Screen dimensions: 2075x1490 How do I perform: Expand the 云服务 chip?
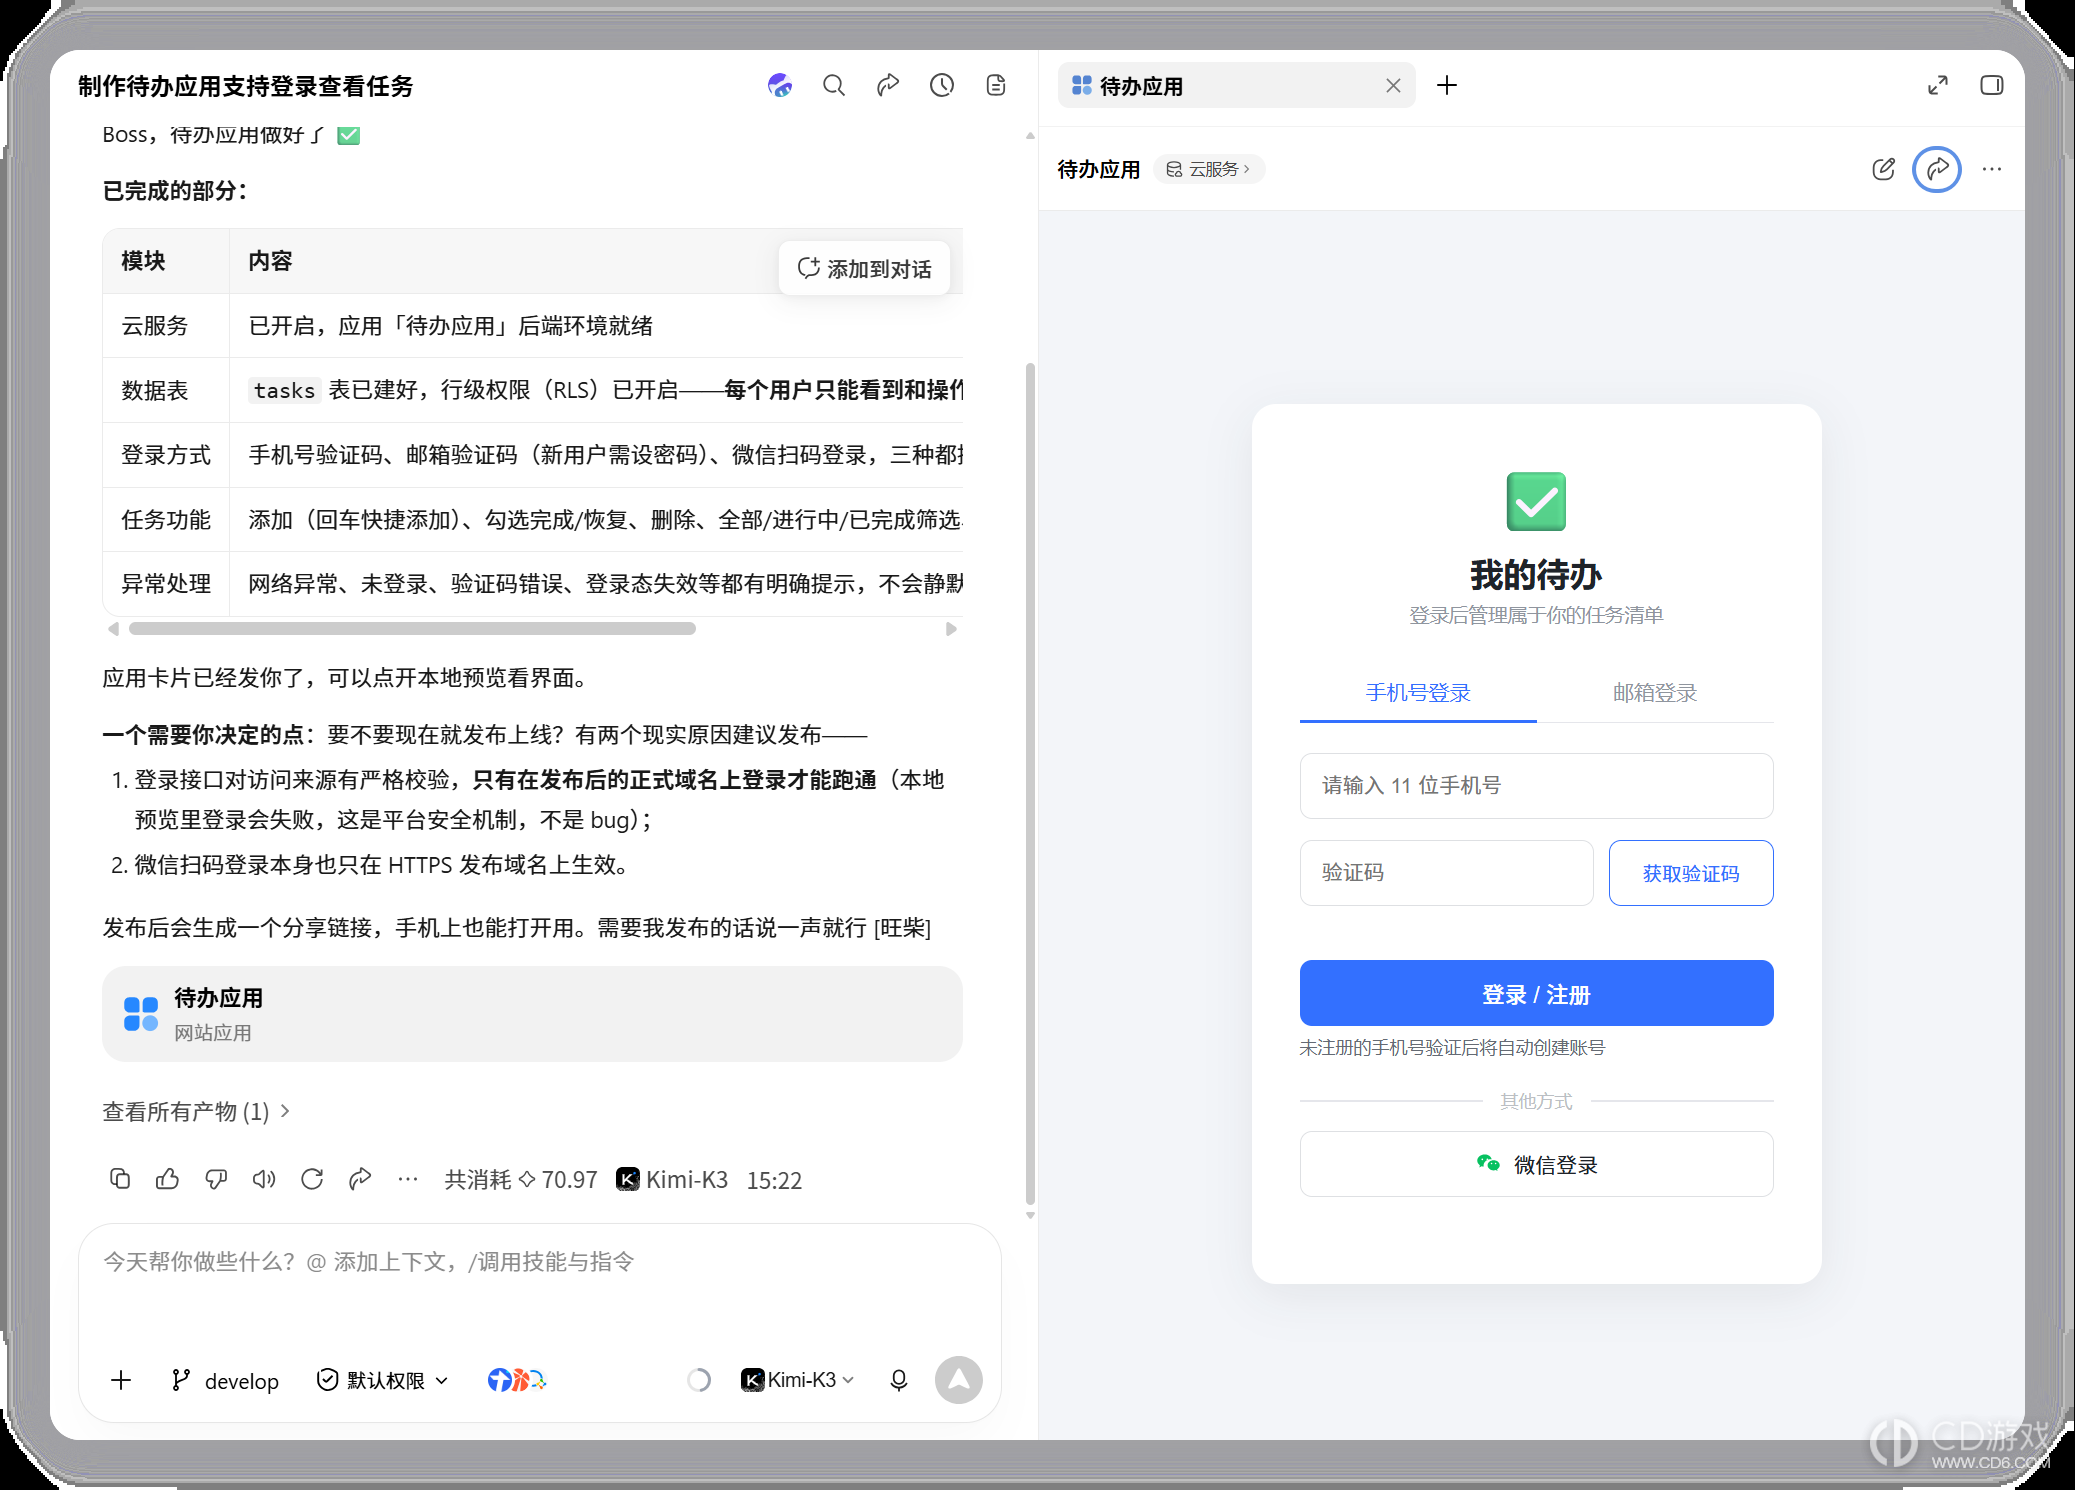pos(1208,169)
